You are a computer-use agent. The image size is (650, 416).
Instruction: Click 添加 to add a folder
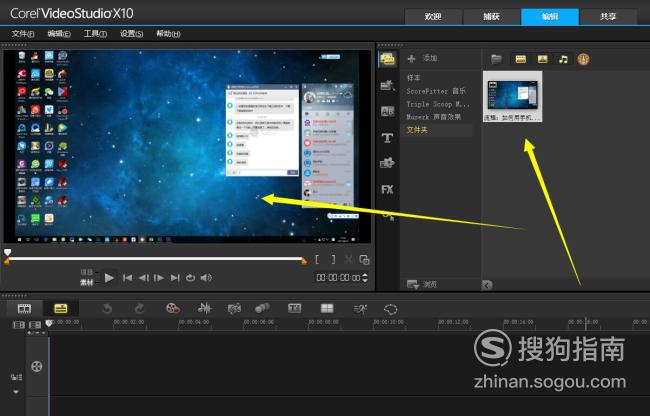[422, 58]
